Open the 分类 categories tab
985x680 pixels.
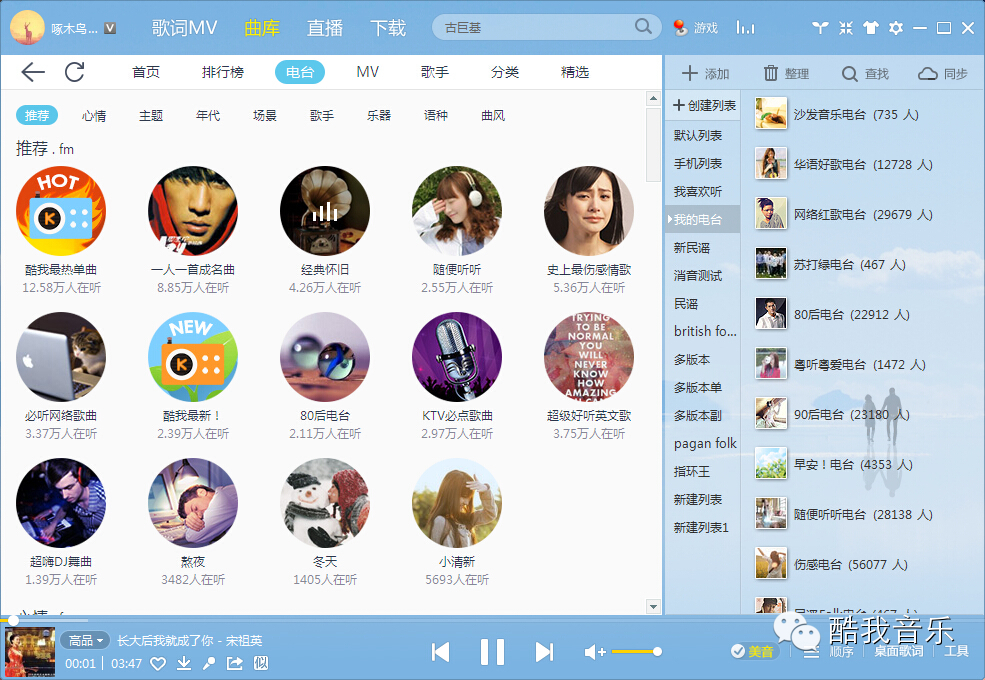point(505,72)
